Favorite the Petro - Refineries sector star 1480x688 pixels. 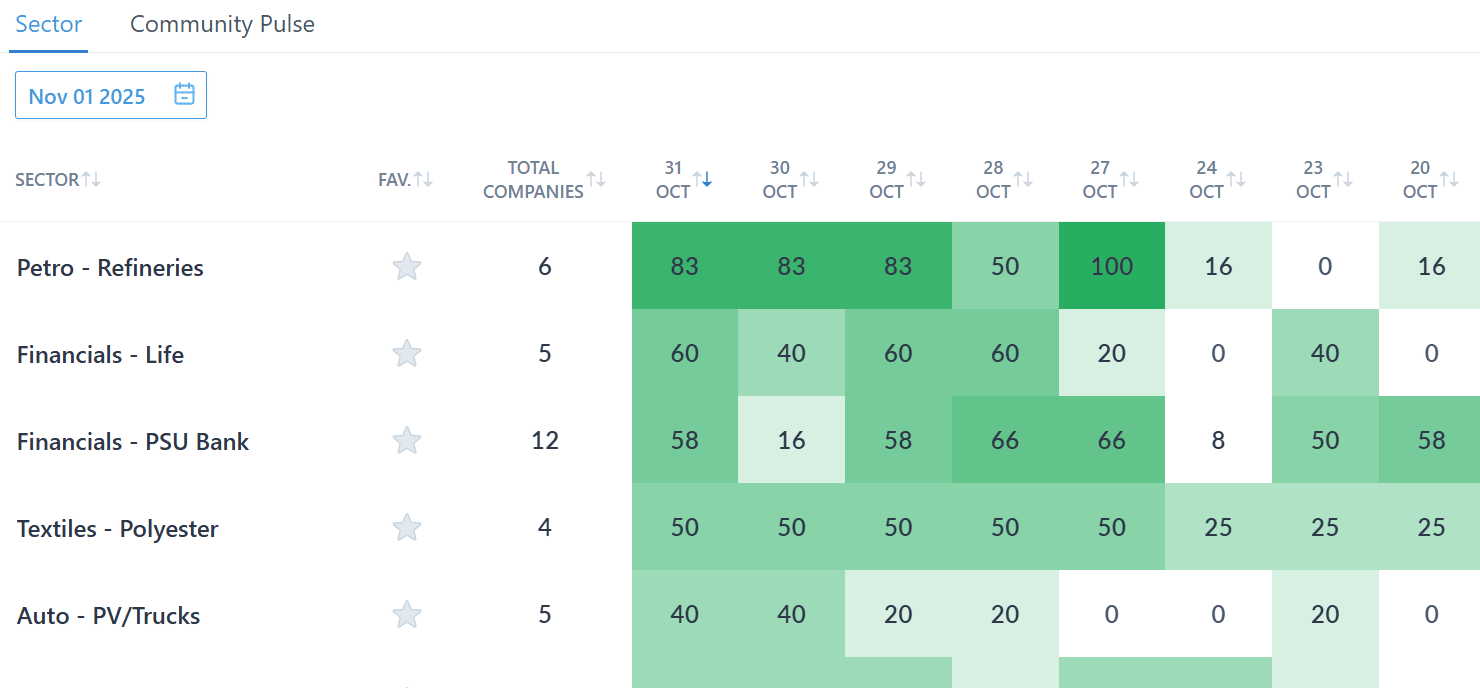click(406, 267)
